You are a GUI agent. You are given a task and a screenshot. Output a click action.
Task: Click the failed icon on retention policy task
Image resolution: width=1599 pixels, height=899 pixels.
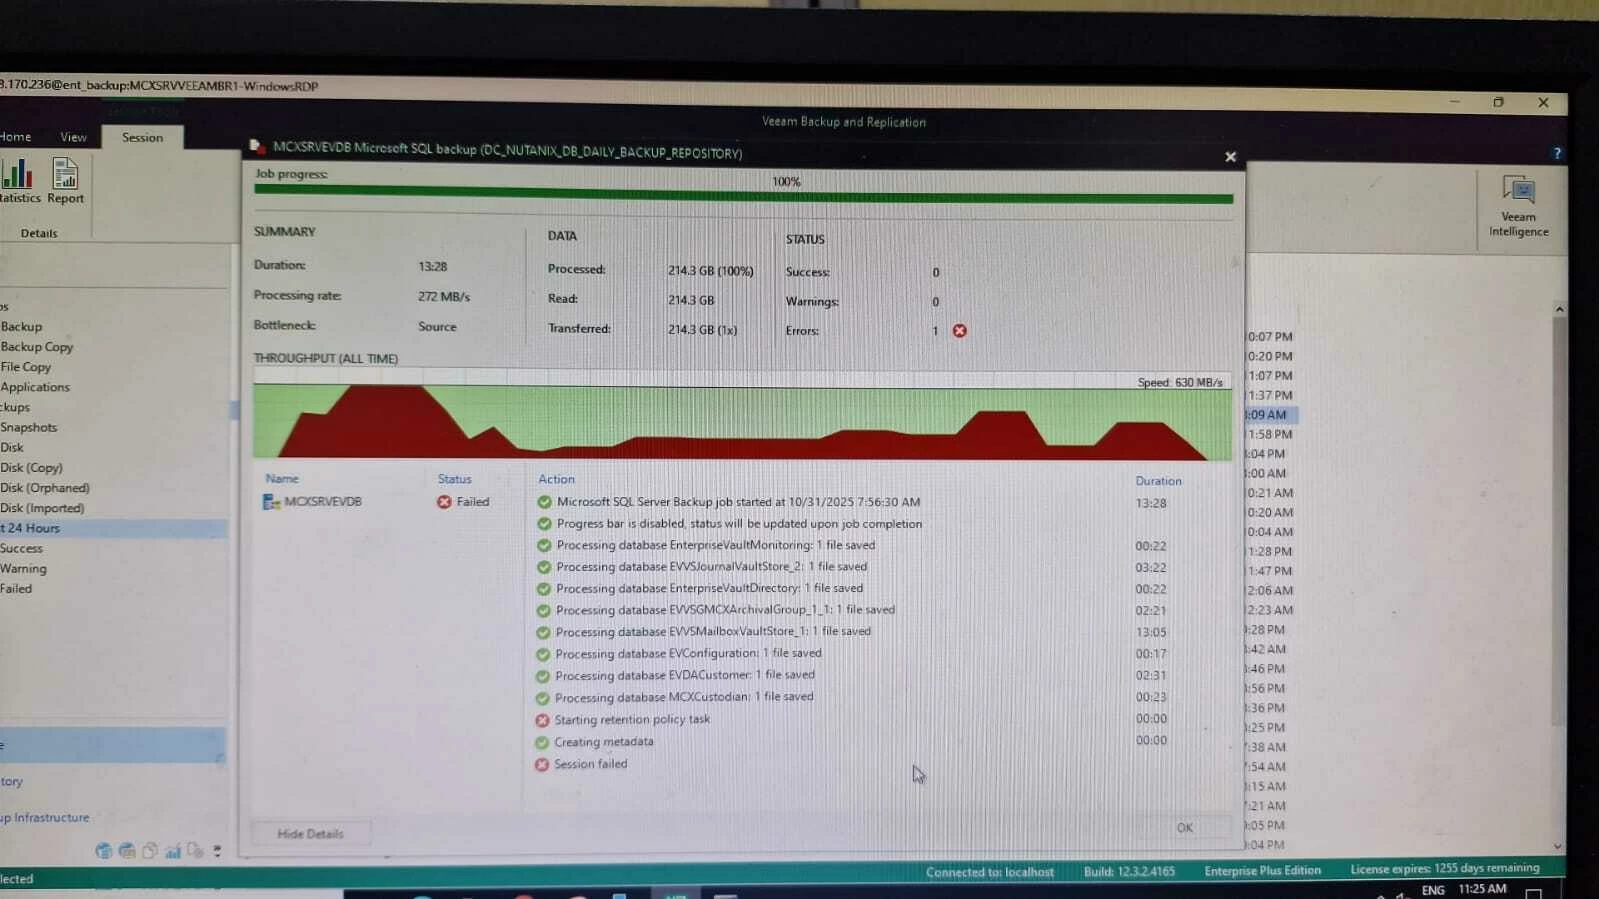coord(543,720)
